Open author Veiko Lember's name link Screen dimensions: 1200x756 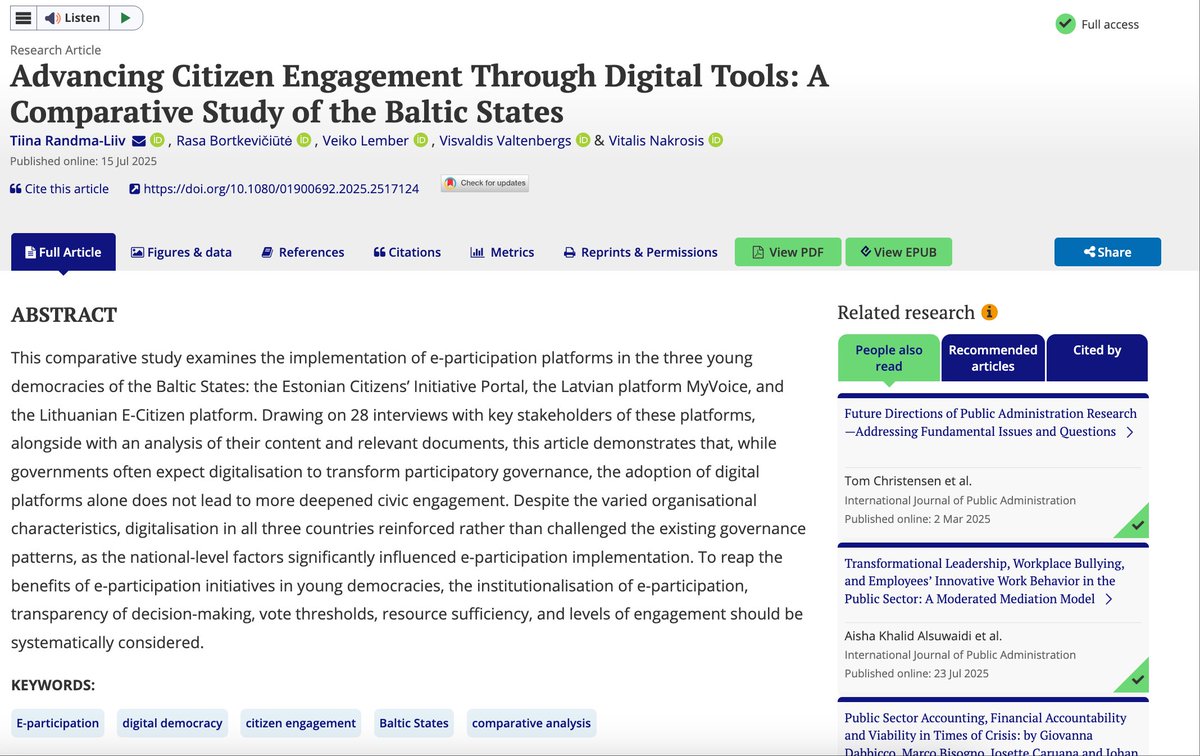[365, 141]
